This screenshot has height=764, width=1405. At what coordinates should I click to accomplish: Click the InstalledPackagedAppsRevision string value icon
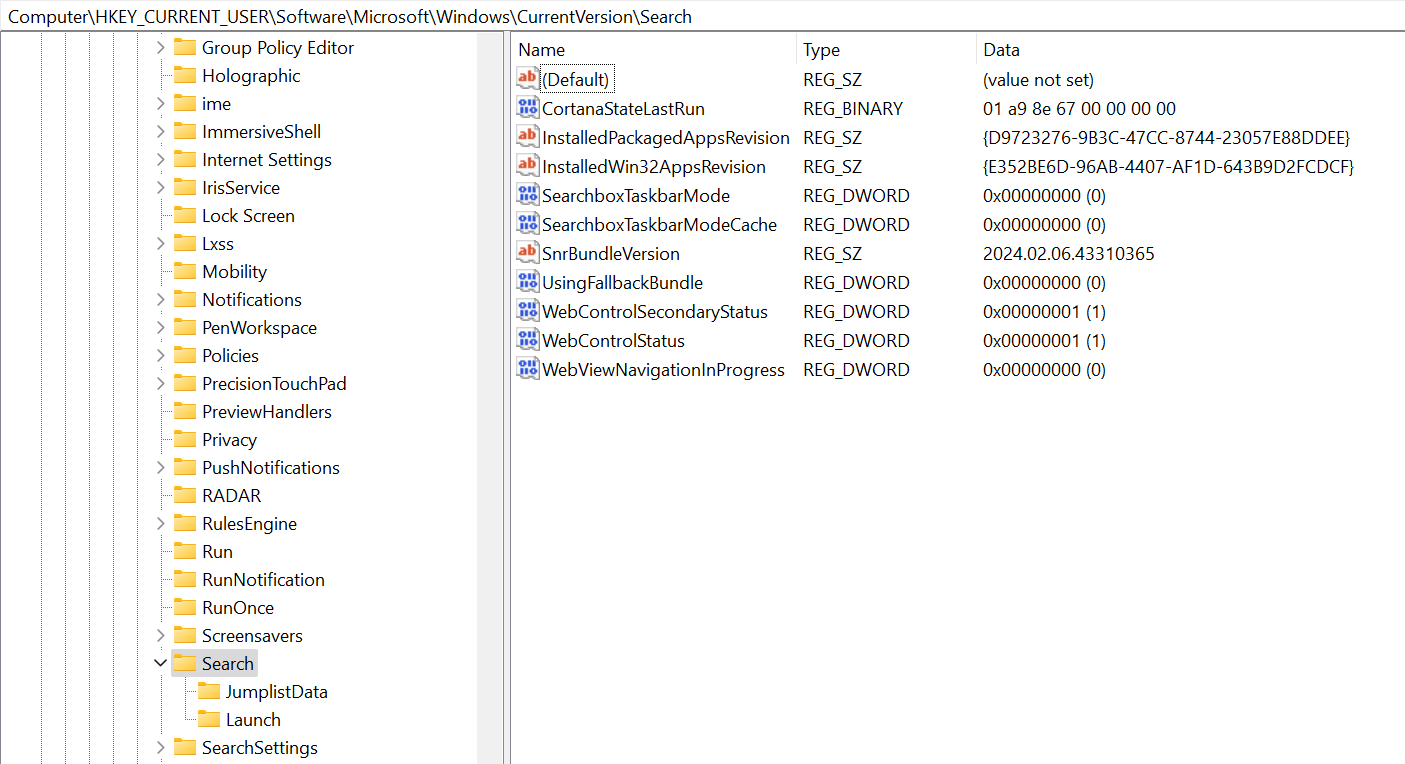[x=527, y=137]
